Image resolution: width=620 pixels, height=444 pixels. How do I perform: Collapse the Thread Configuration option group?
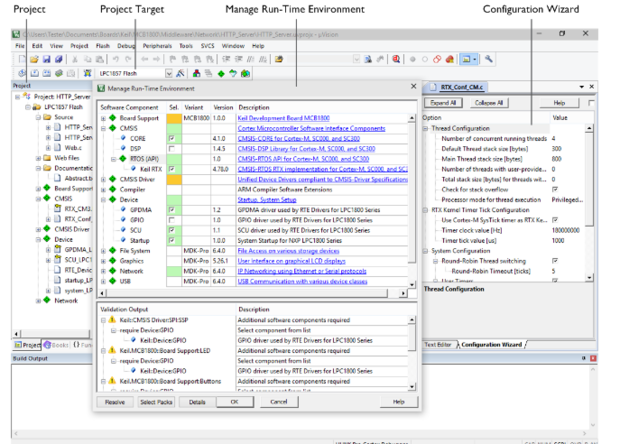point(425,128)
